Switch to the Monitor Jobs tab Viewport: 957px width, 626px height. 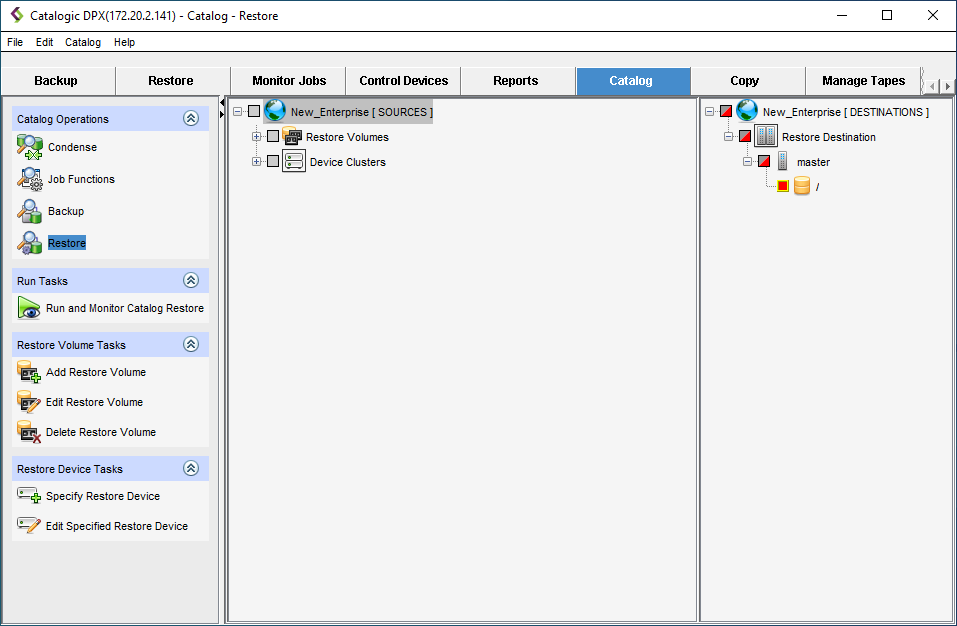[288, 81]
